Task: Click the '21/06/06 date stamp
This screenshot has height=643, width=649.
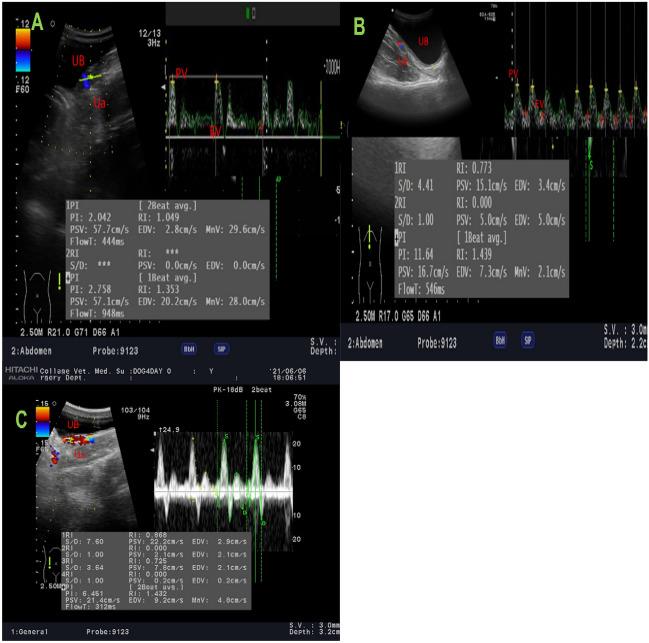Action: [x=288, y=371]
